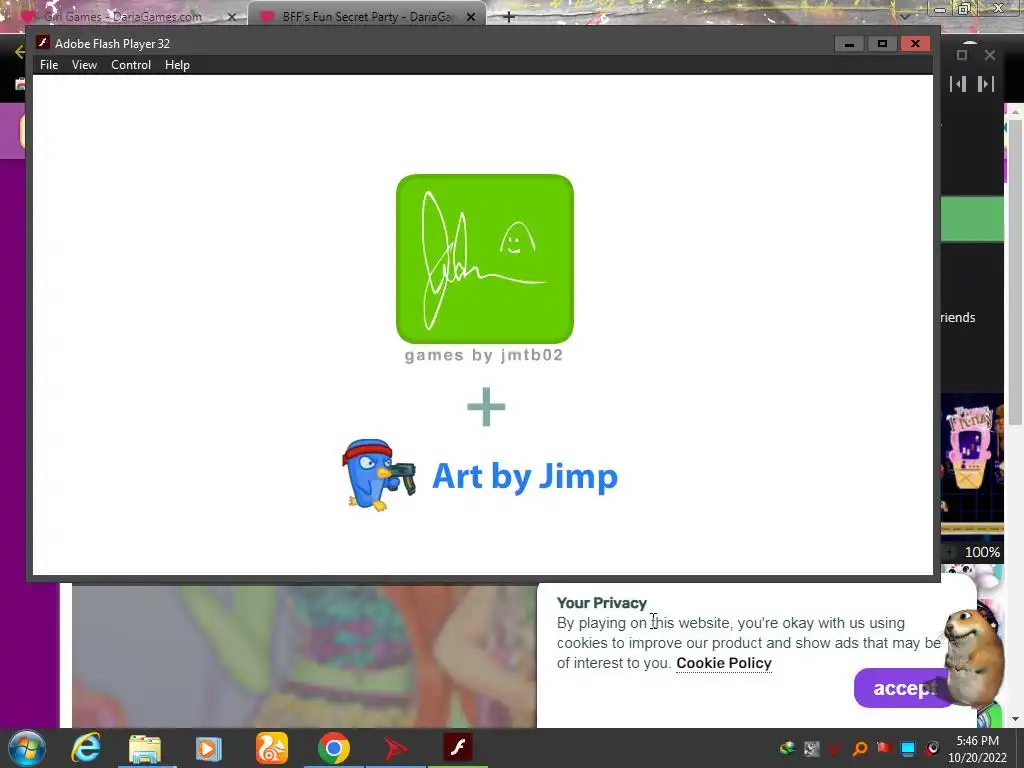Switch to the Girl Games DariaGames.com browser tab
This screenshot has height=768, width=1024.
point(124,16)
